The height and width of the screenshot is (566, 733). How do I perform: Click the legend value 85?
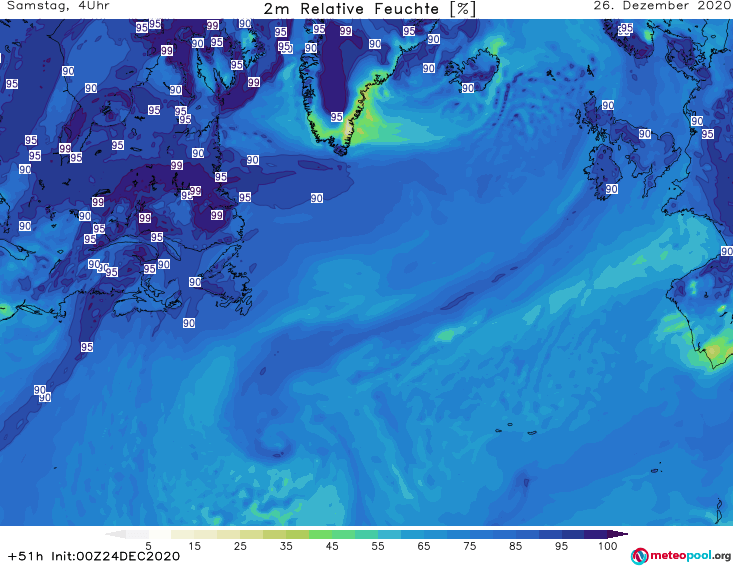point(515,546)
